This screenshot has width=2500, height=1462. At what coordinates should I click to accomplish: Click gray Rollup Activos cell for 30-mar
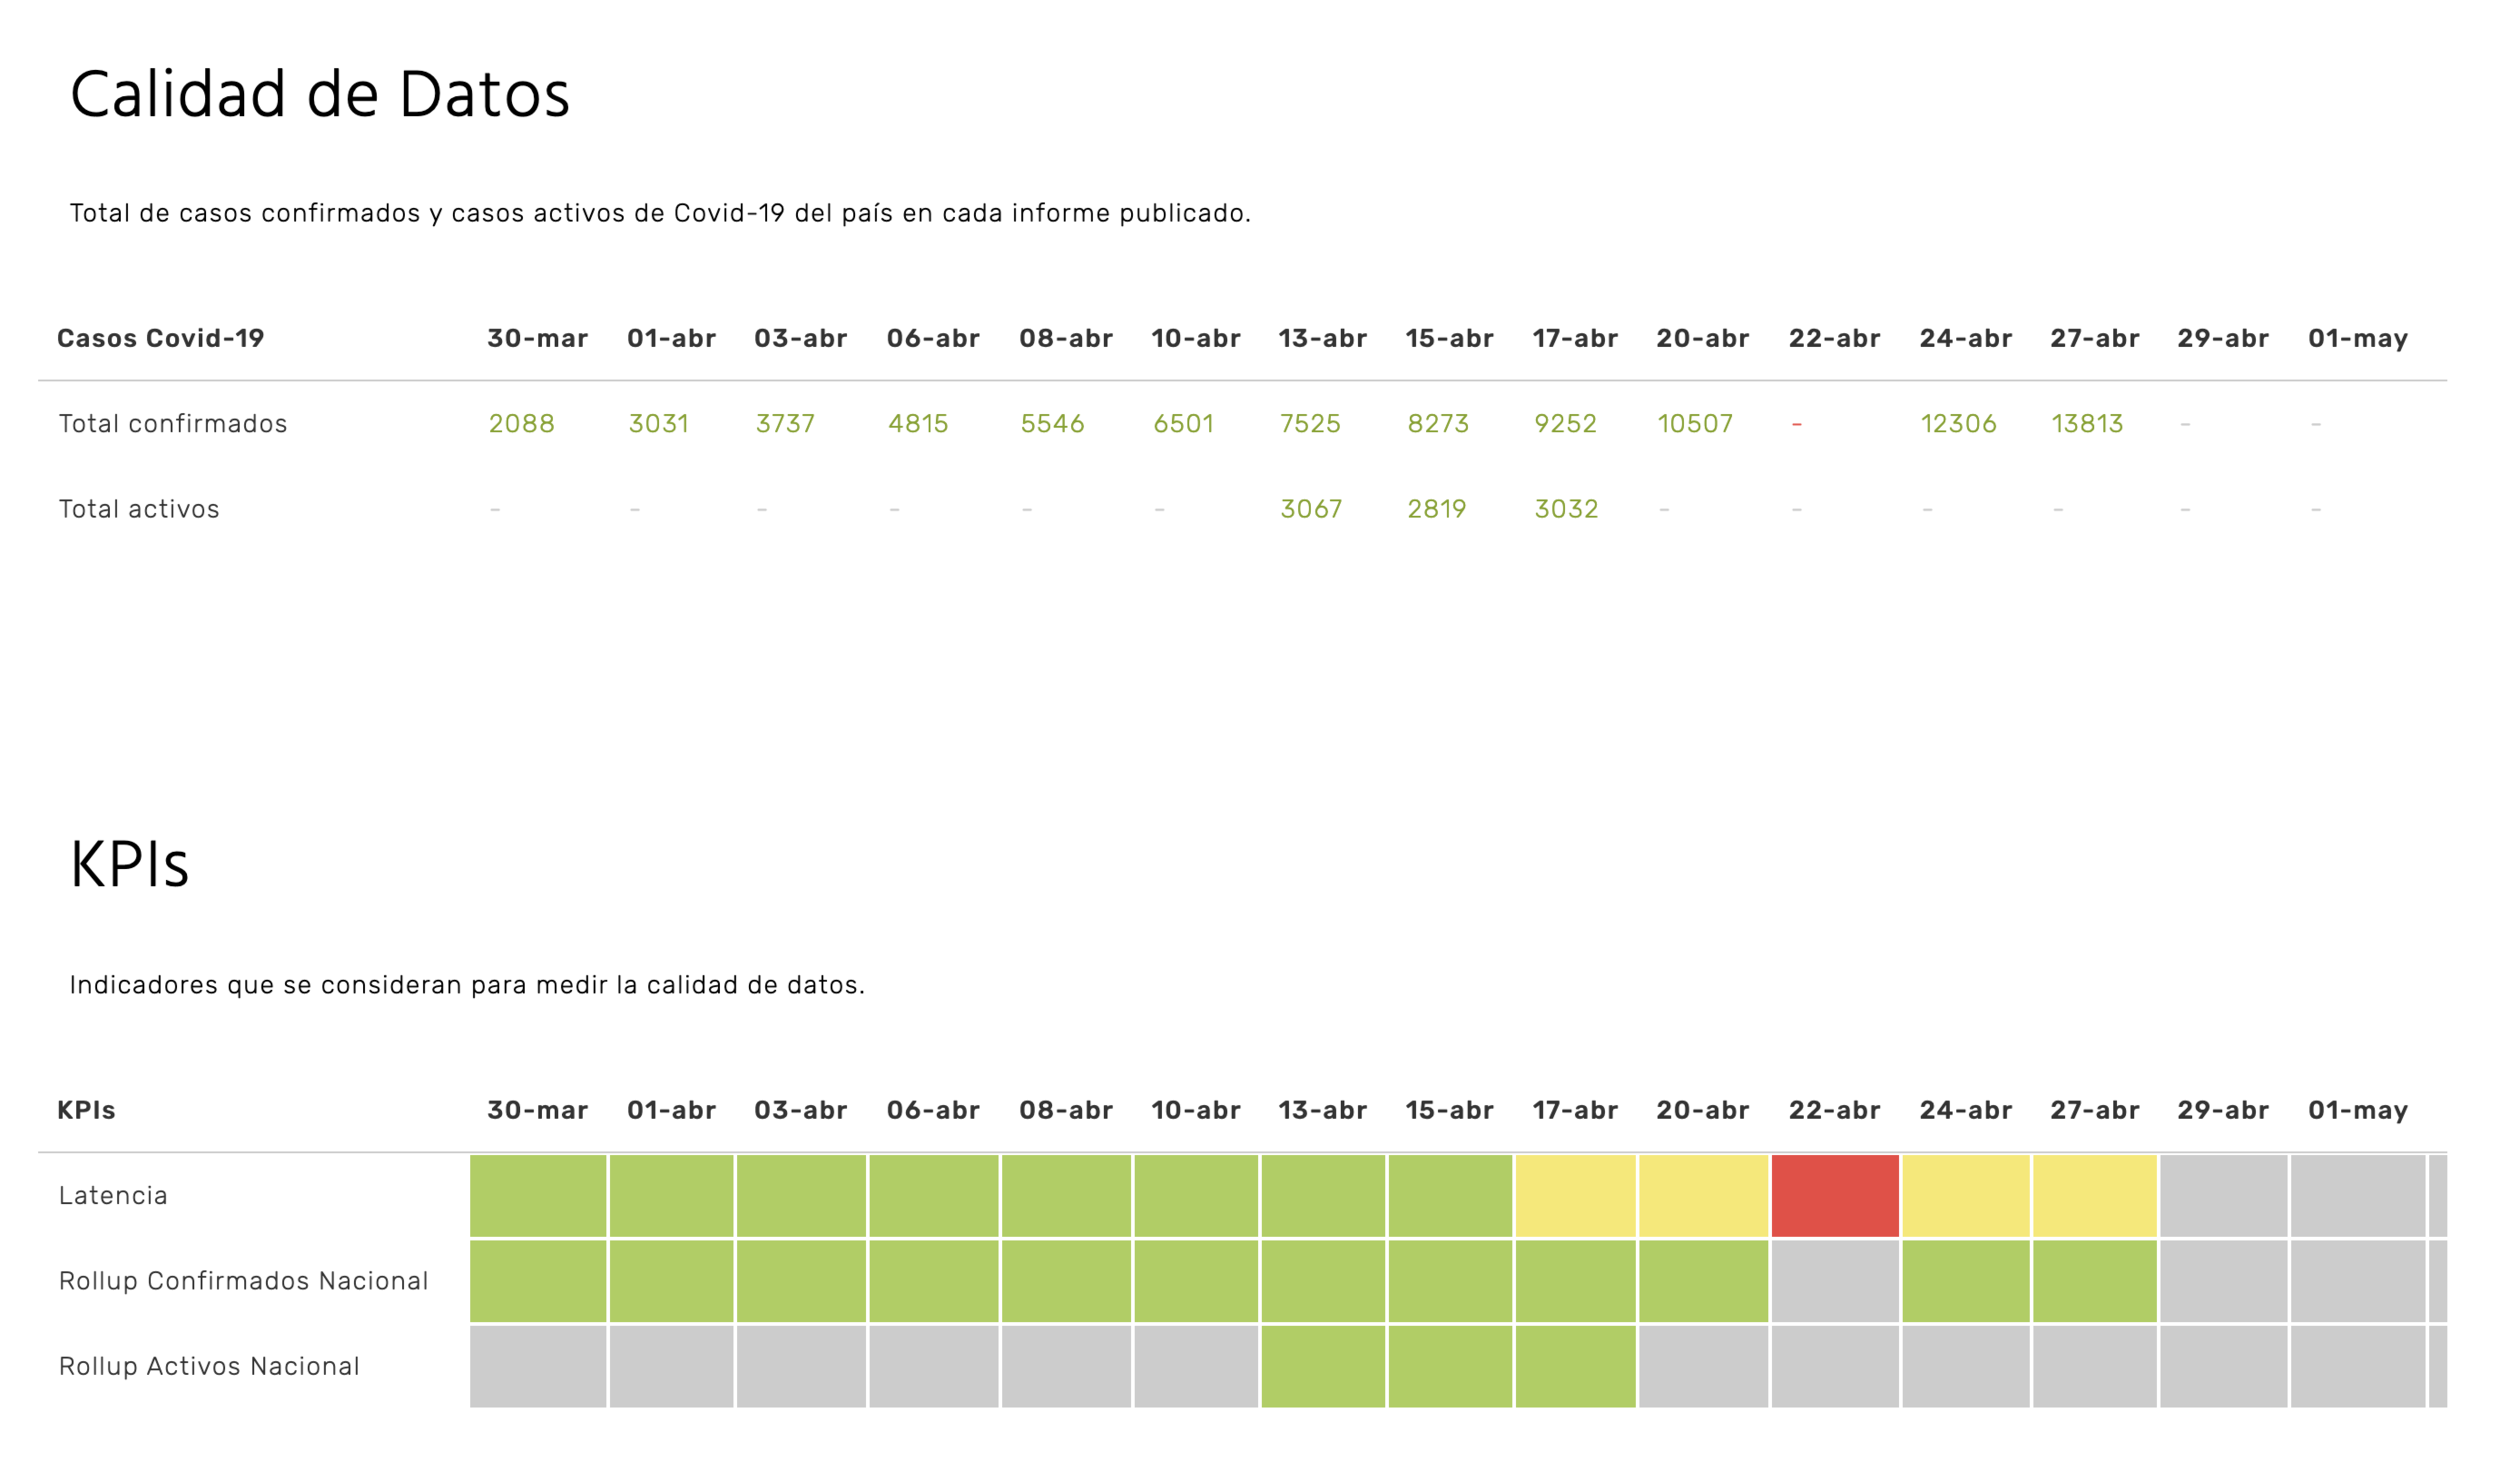(x=538, y=1366)
